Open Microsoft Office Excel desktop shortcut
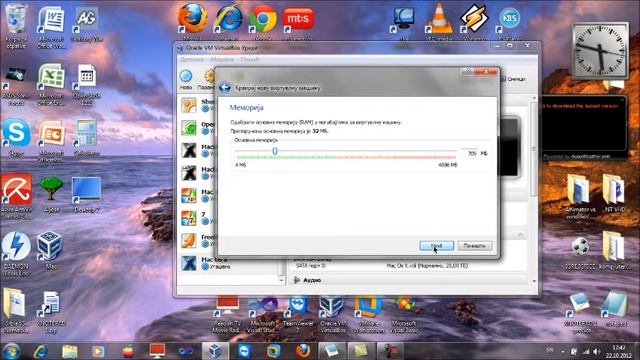This screenshot has height=360, width=640. (x=51, y=84)
